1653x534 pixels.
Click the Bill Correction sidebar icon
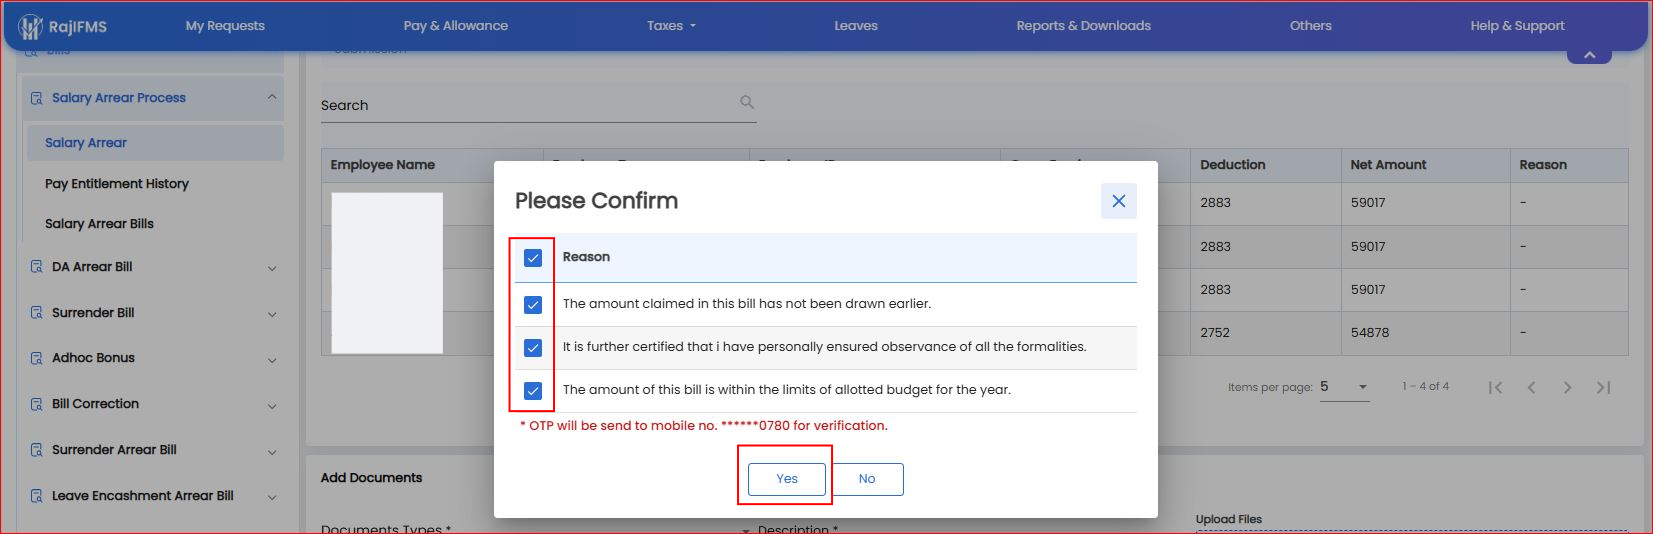click(37, 404)
